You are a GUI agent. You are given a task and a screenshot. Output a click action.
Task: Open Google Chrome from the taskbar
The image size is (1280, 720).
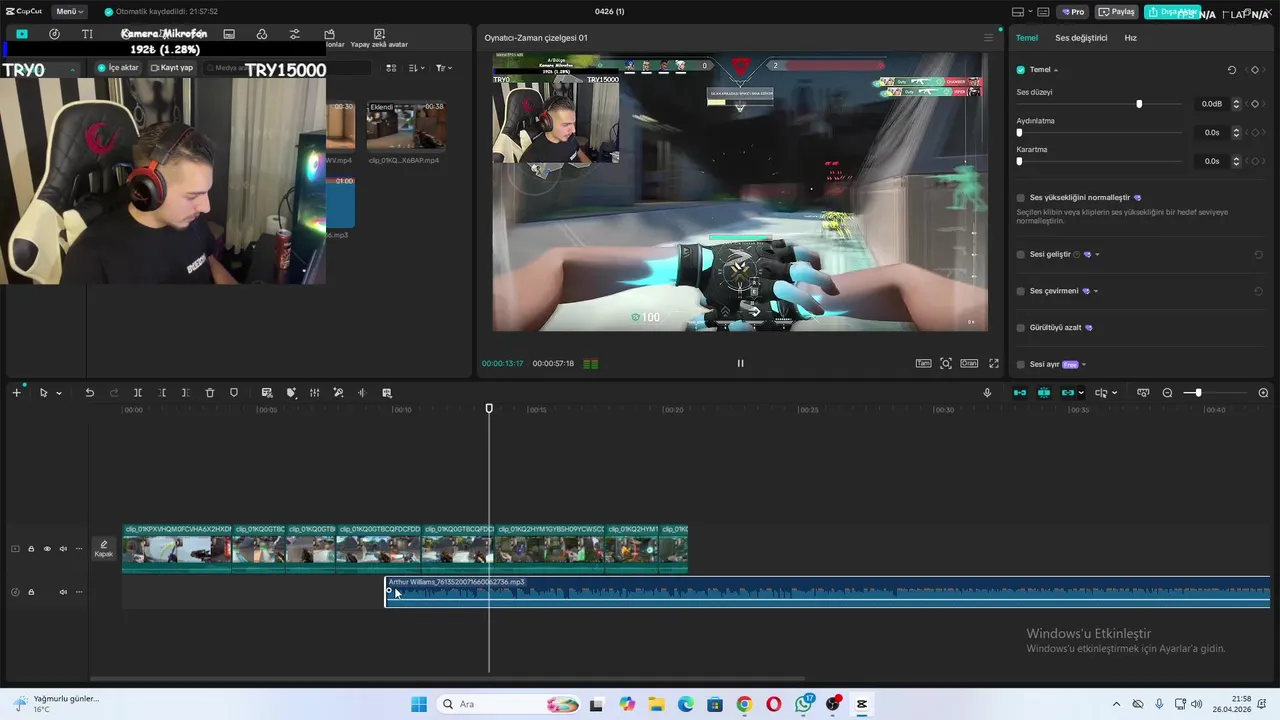(744, 704)
